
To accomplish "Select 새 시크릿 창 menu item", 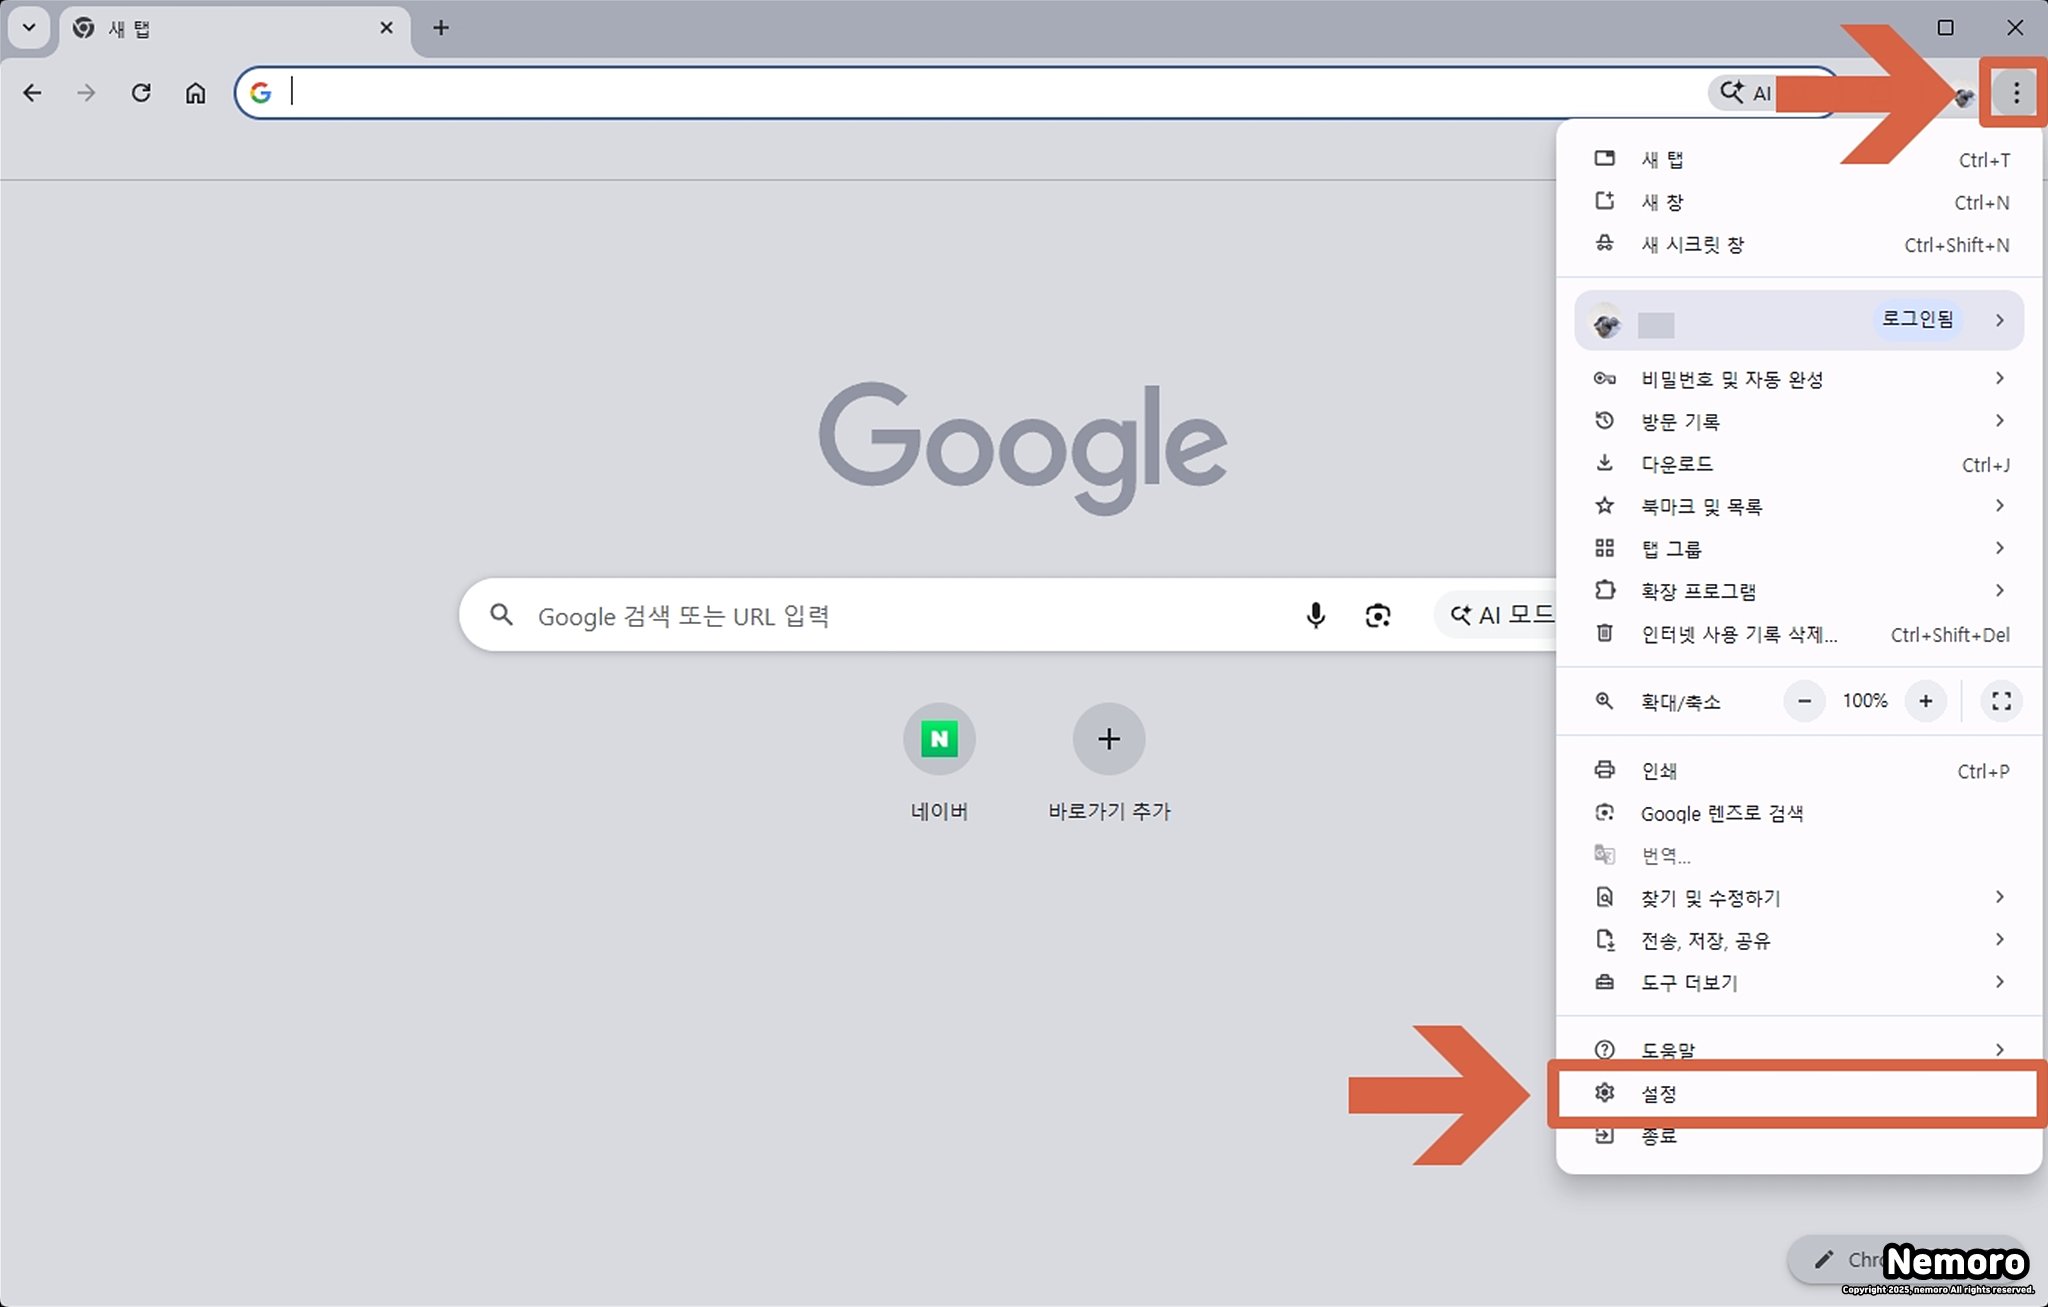I will coord(1692,244).
